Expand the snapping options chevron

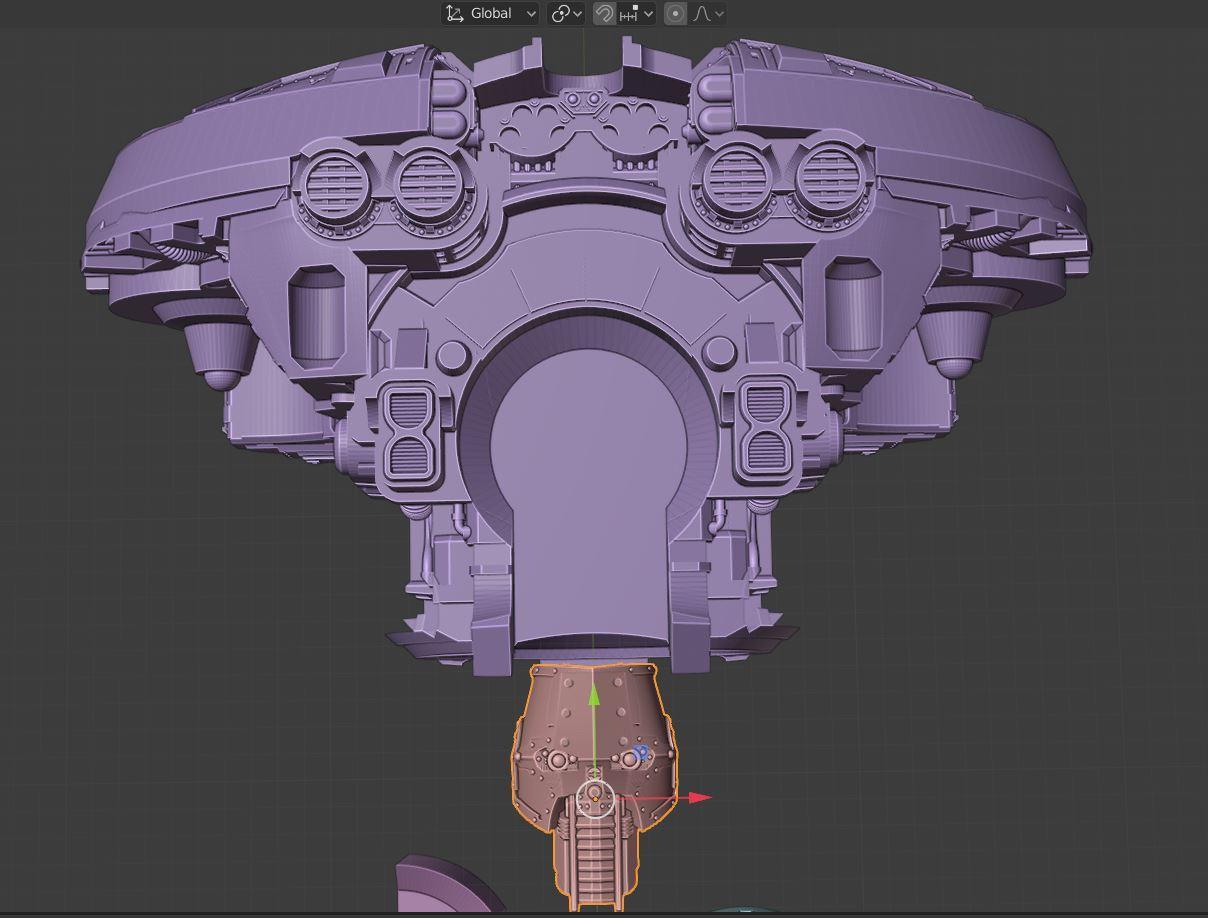click(648, 14)
